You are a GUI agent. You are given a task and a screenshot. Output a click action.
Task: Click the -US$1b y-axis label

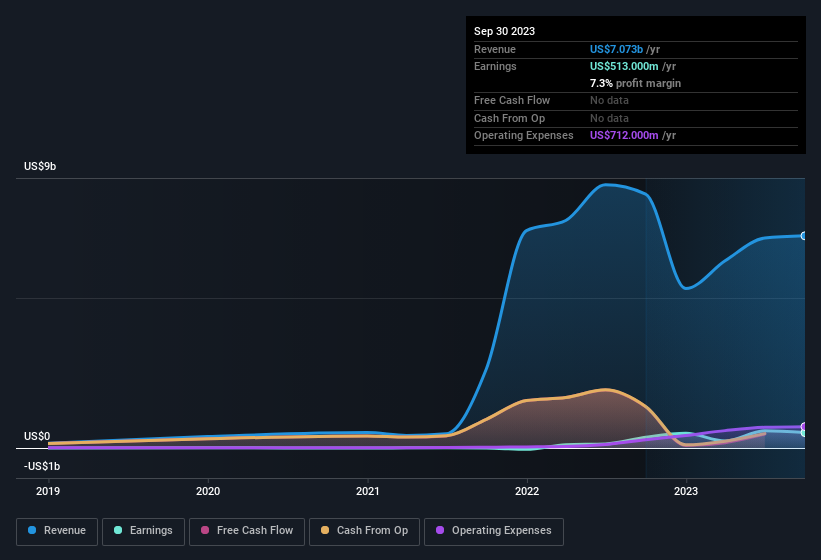coord(42,466)
